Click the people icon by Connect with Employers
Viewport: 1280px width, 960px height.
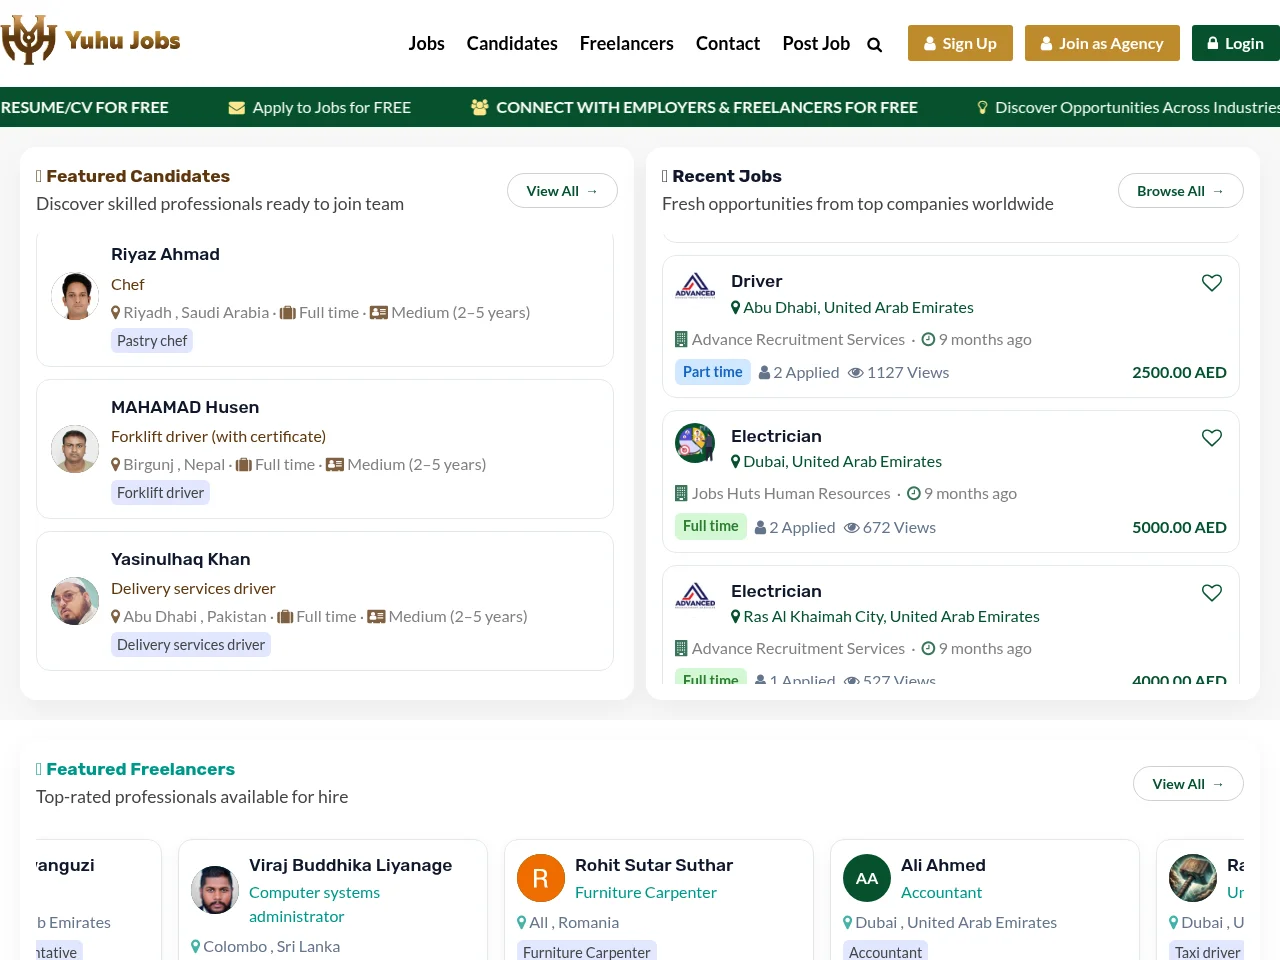click(480, 107)
